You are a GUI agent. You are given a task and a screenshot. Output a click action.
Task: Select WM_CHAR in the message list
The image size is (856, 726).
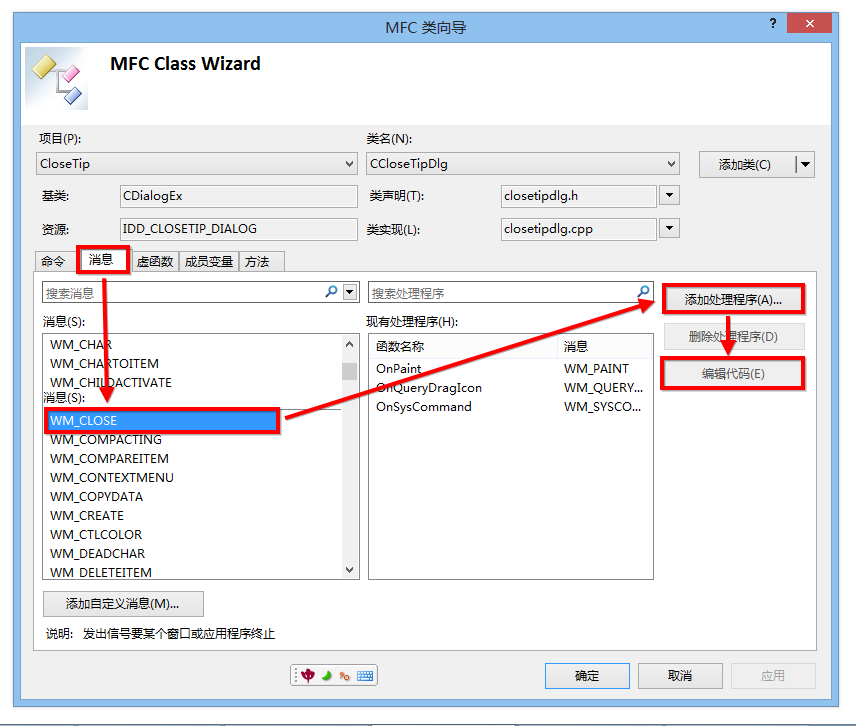192,345
